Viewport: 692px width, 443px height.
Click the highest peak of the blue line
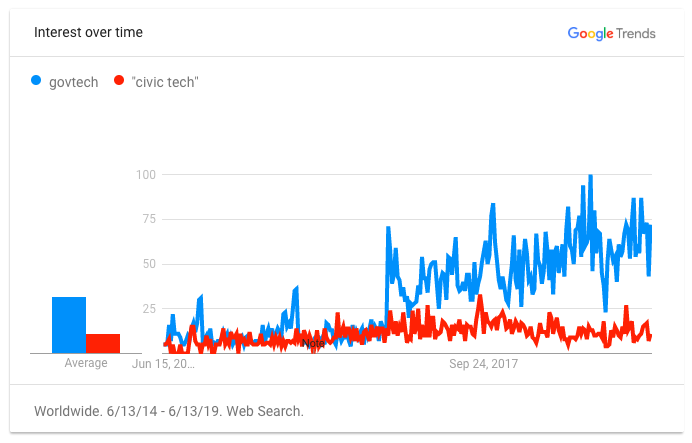591,177
